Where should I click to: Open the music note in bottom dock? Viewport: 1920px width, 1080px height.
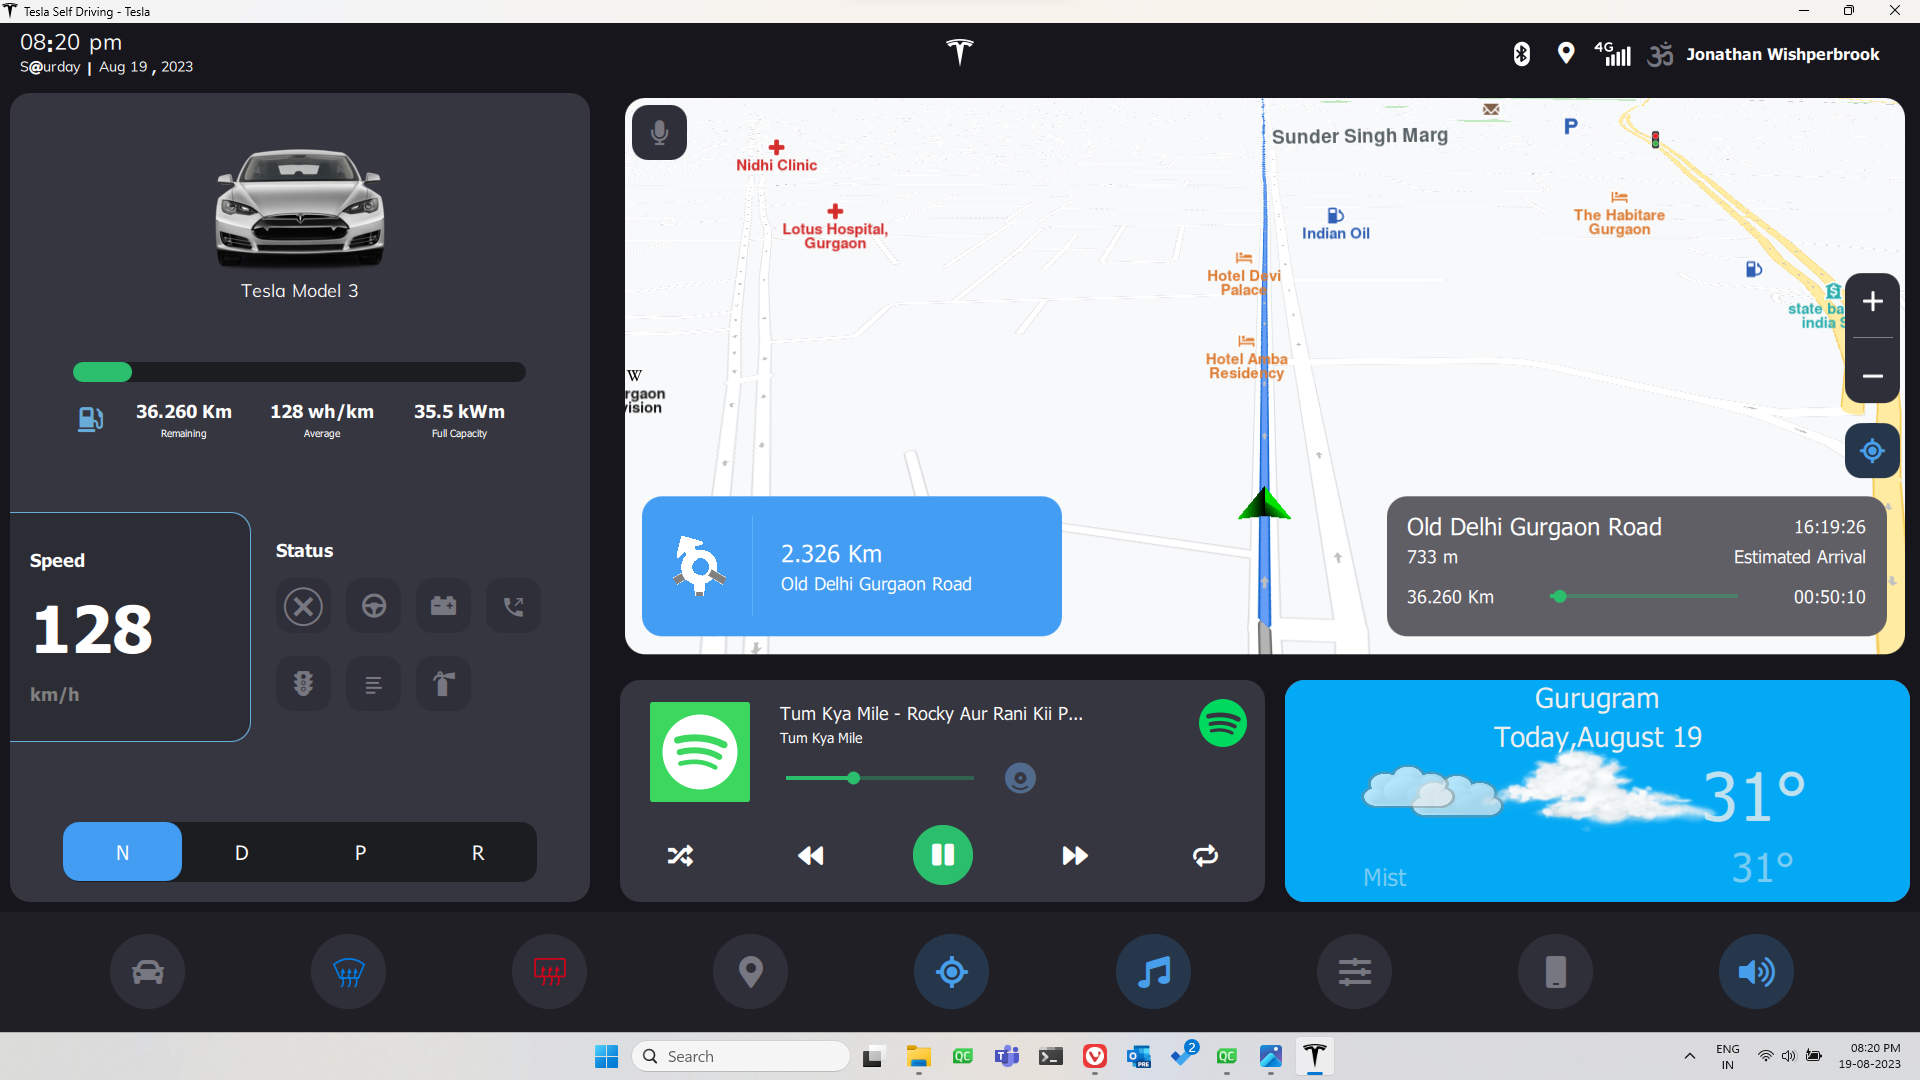[1153, 971]
